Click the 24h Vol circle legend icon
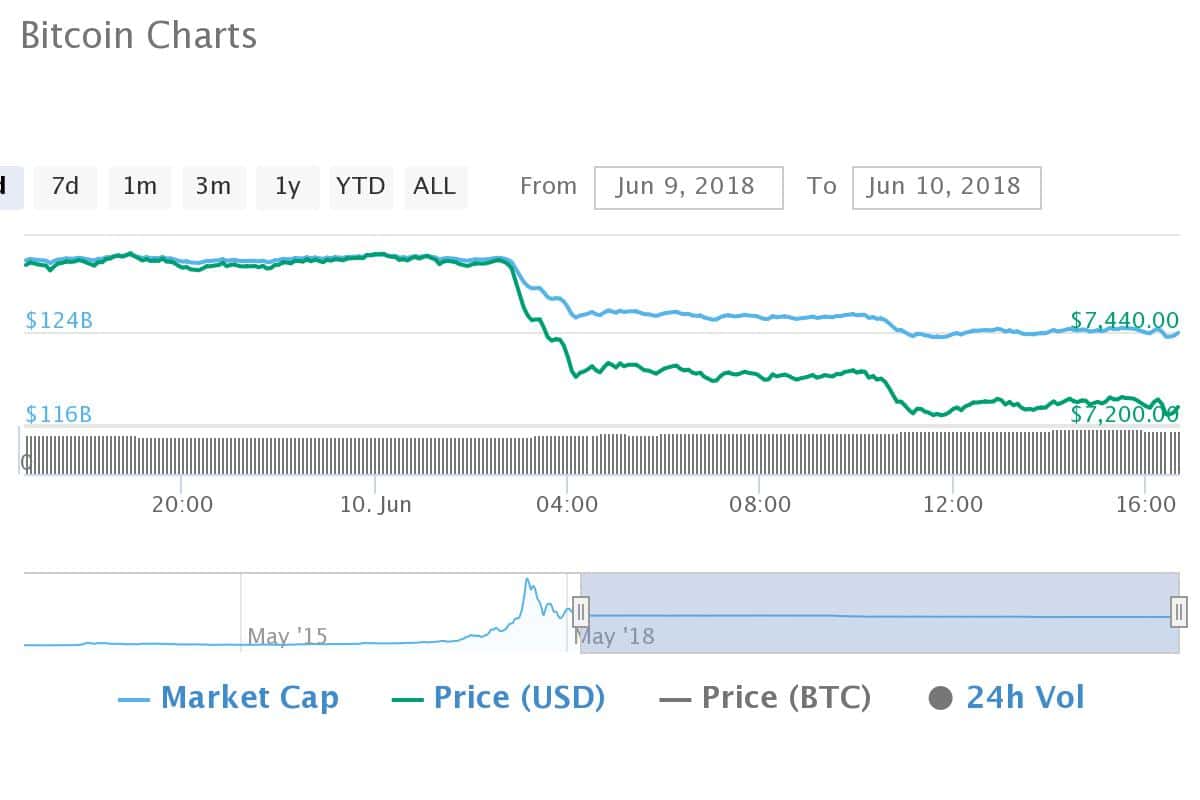This screenshot has width=1200, height=800. tap(940, 698)
